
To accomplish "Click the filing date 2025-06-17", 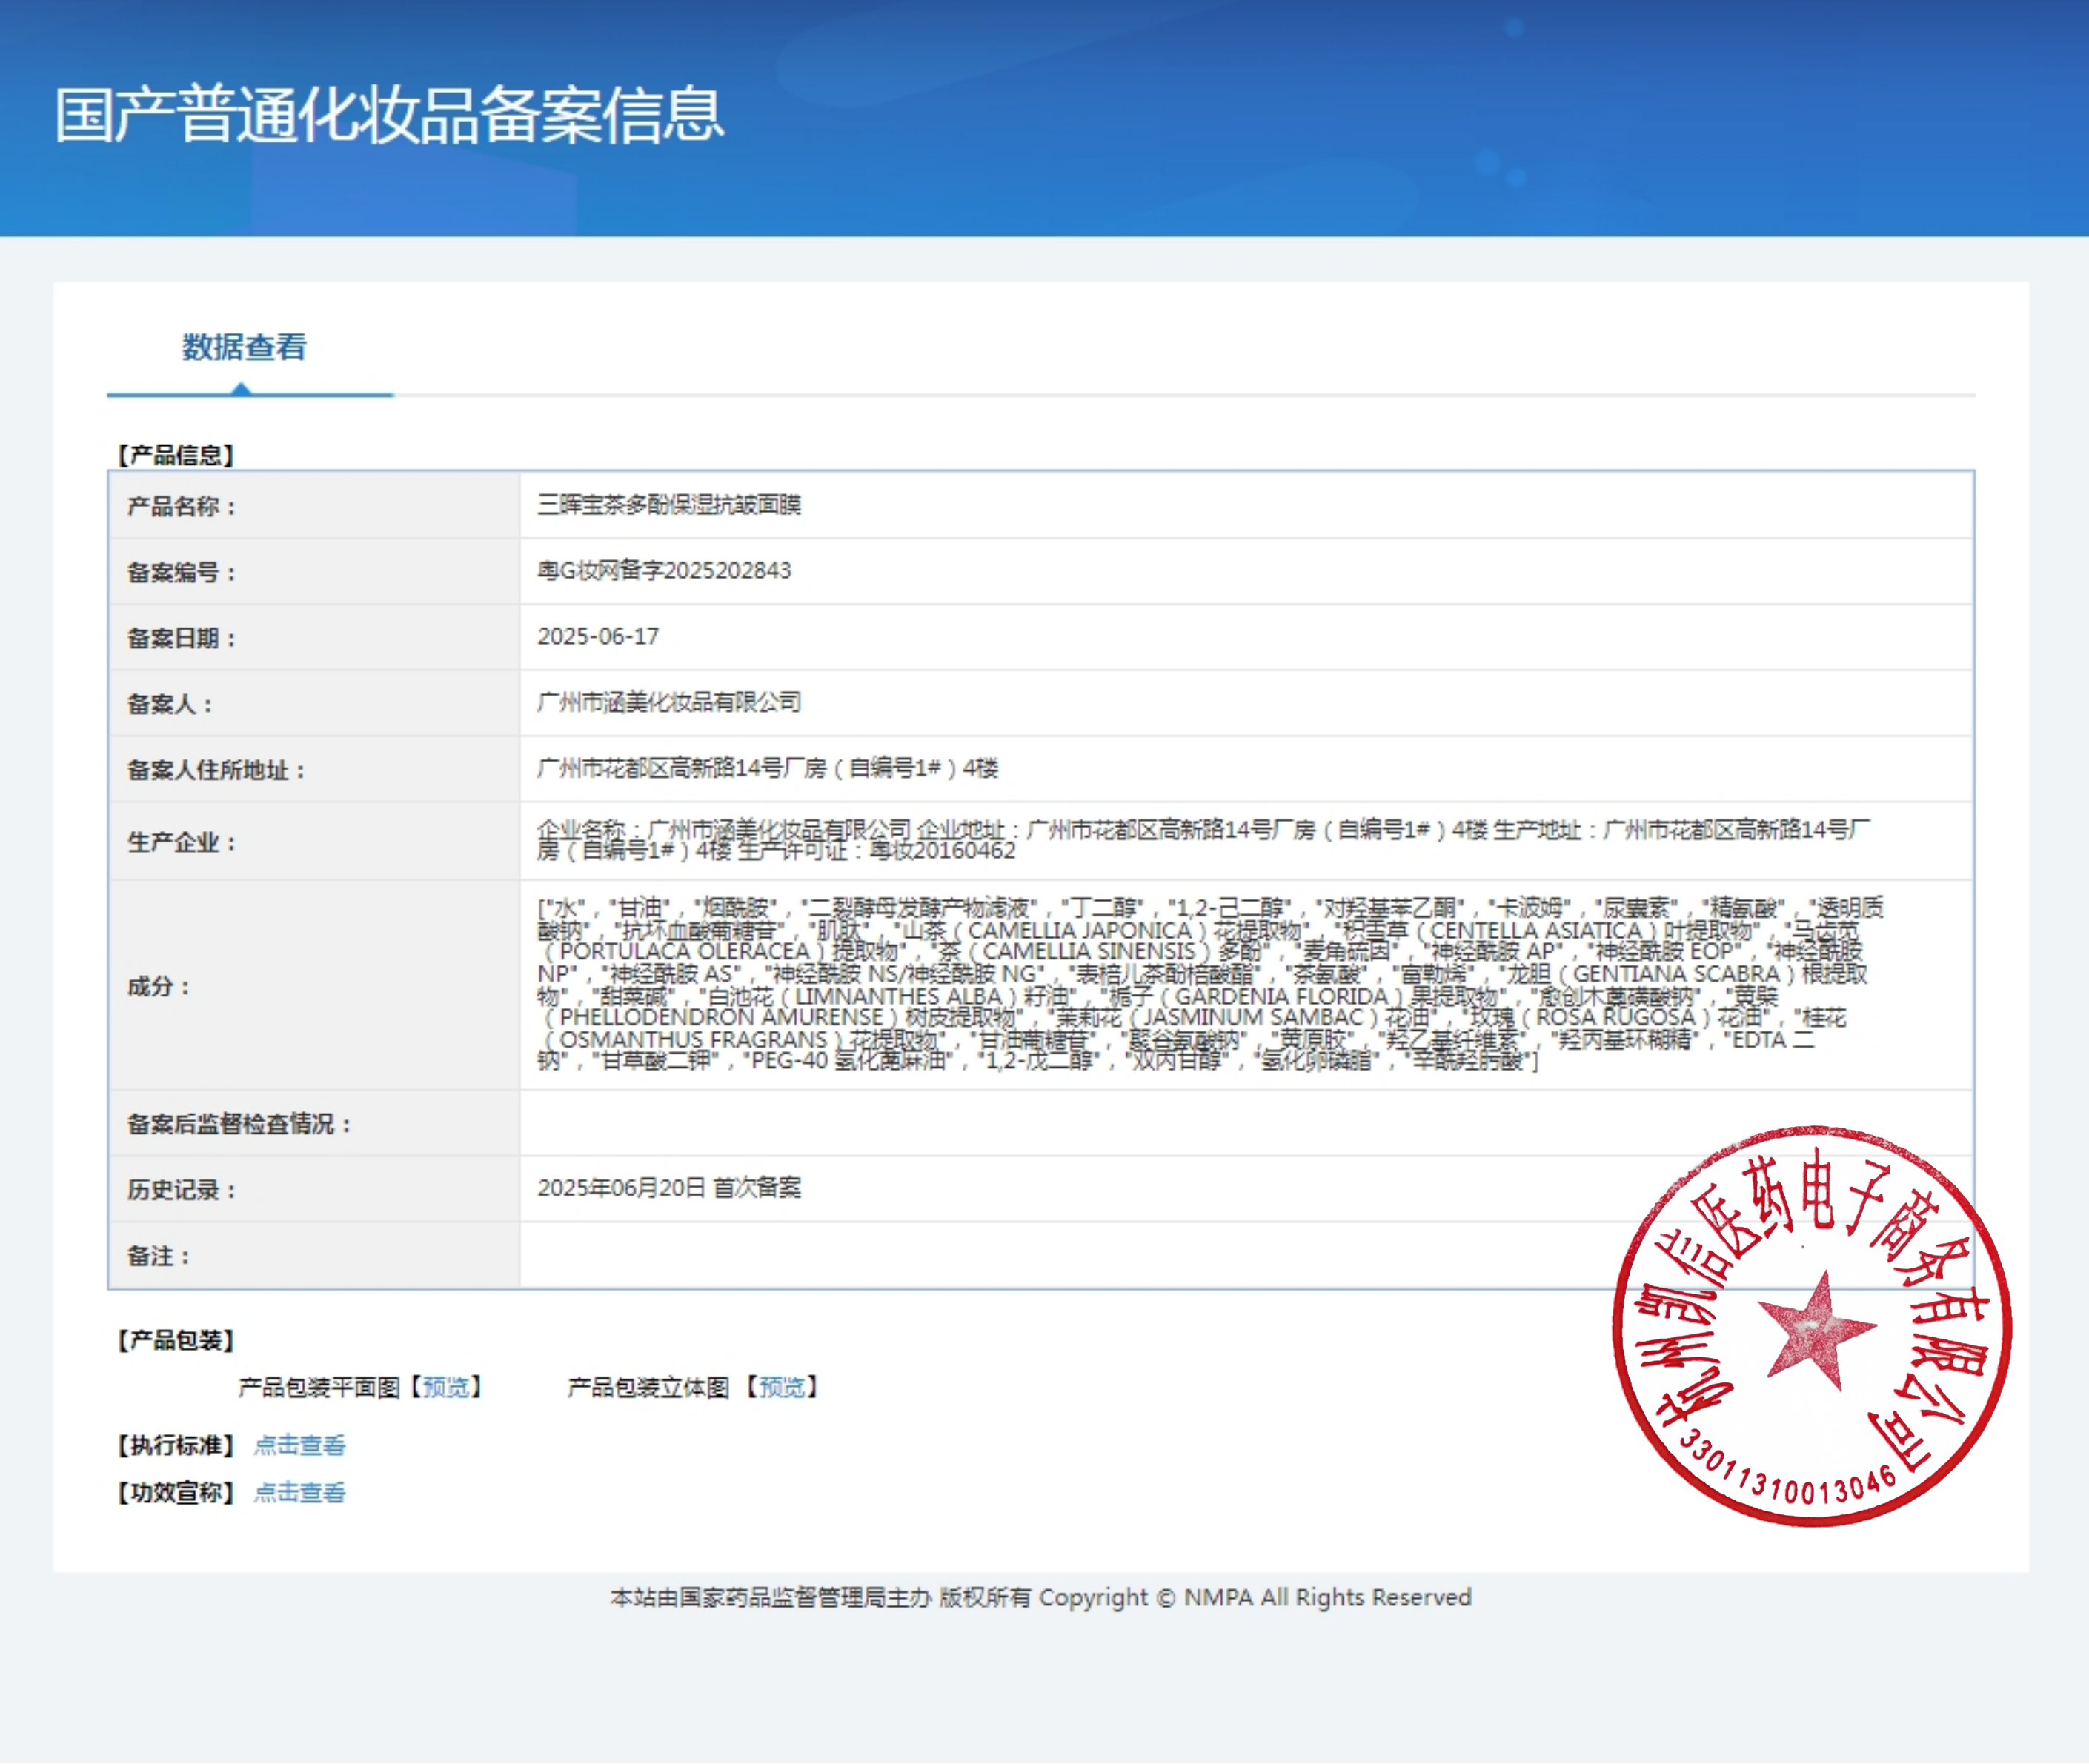I will point(598,637).
